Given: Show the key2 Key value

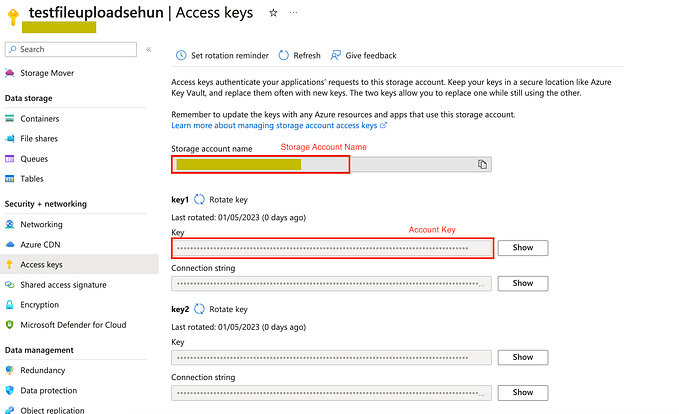Looking at the screenshot, I should [523, 358].
